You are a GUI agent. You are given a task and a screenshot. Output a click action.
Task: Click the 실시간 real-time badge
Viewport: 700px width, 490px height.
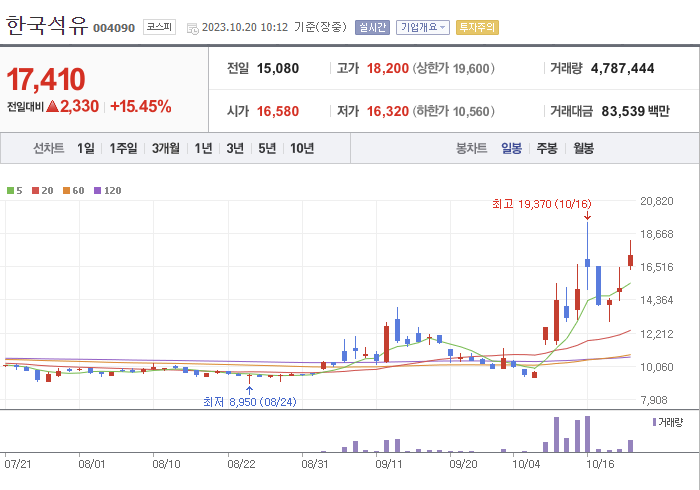(372, 27)
